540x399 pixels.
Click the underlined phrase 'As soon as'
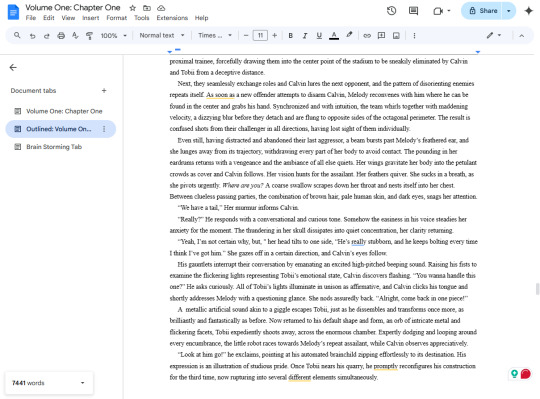point(220,95)
